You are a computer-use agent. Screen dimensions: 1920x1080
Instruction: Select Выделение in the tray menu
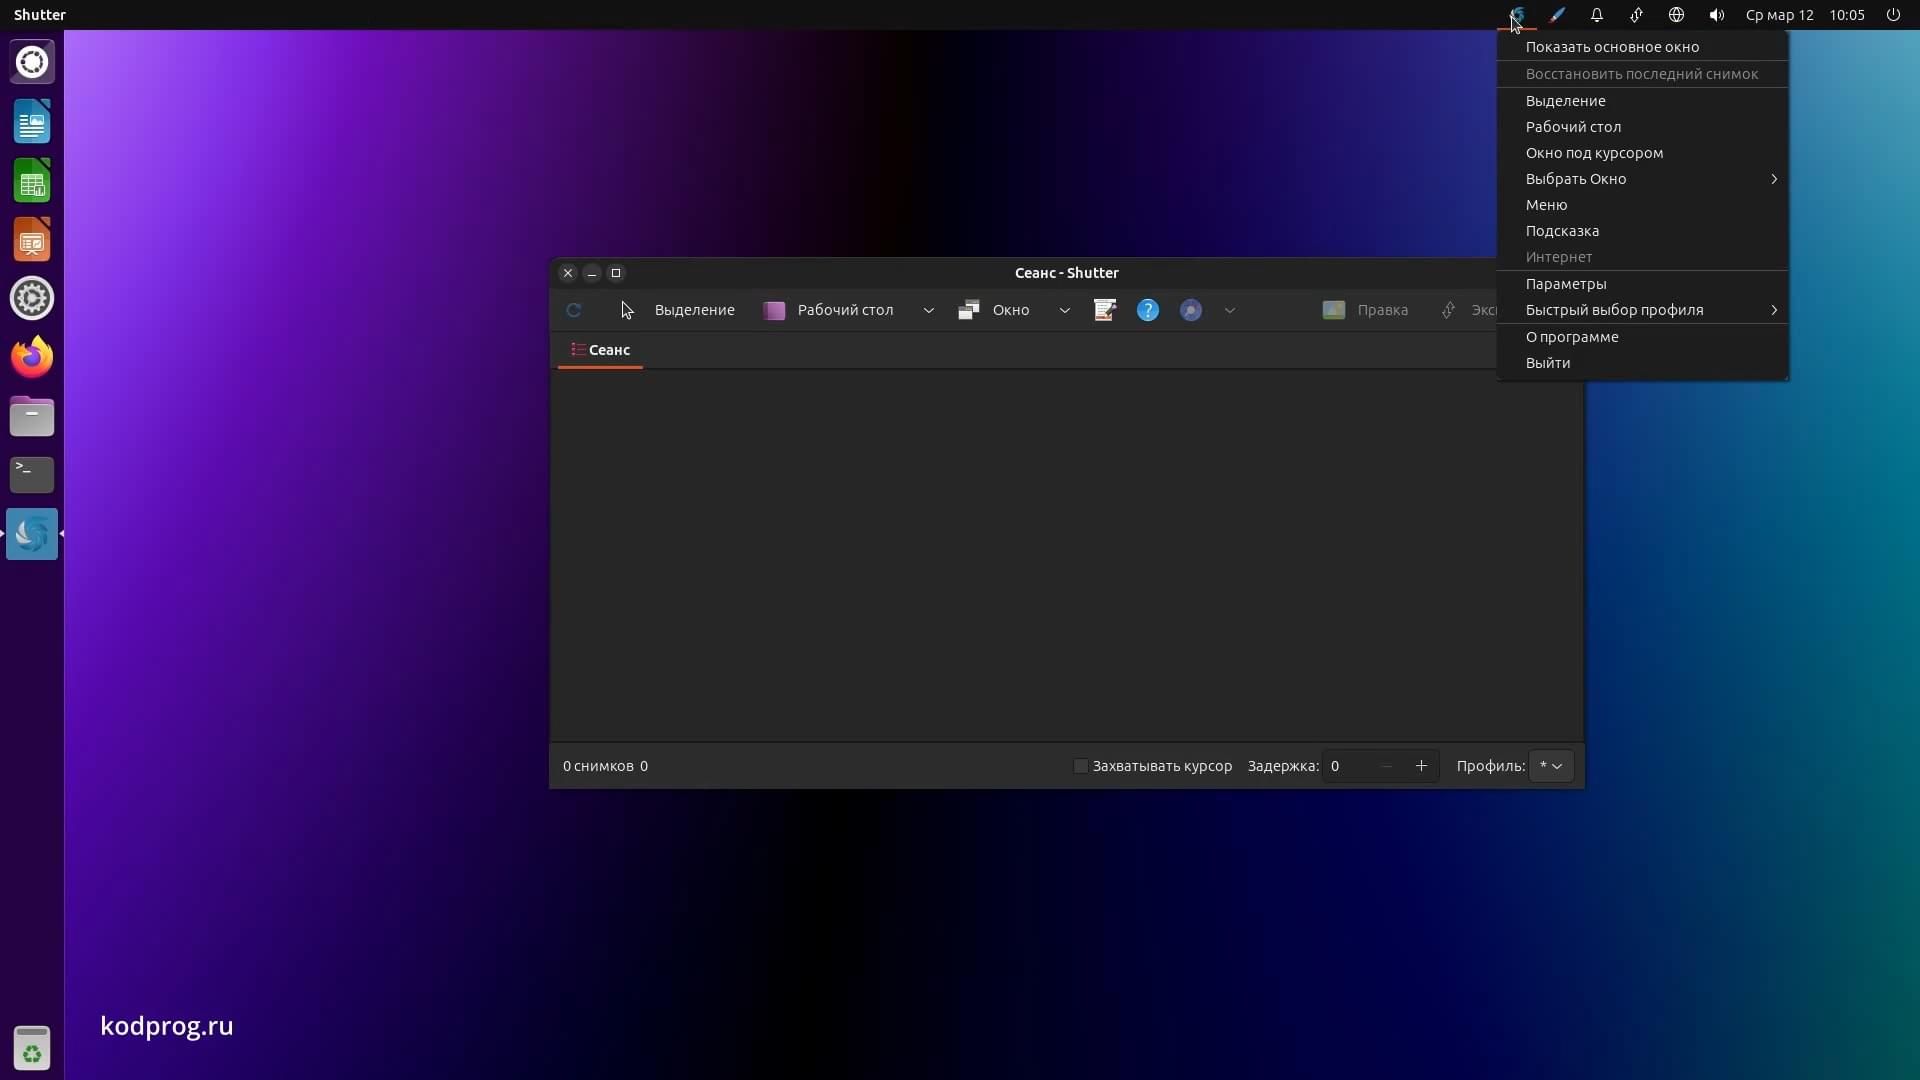pos(1642,101)
